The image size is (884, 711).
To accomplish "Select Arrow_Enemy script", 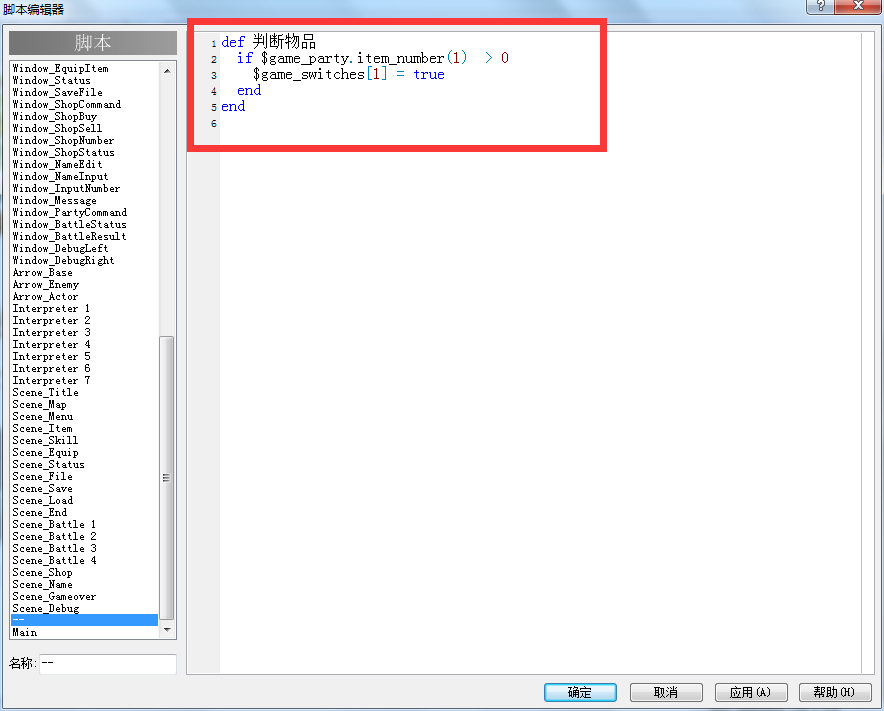I will pos(46,285).
